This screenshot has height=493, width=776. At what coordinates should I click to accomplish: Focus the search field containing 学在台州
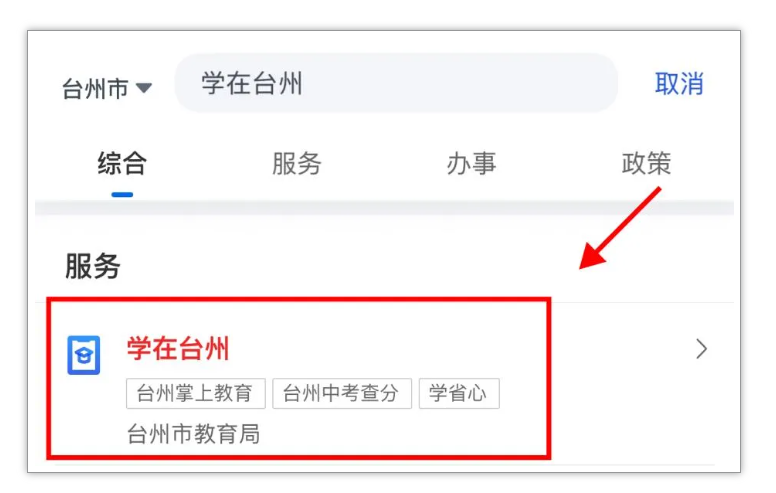(396, 83)
